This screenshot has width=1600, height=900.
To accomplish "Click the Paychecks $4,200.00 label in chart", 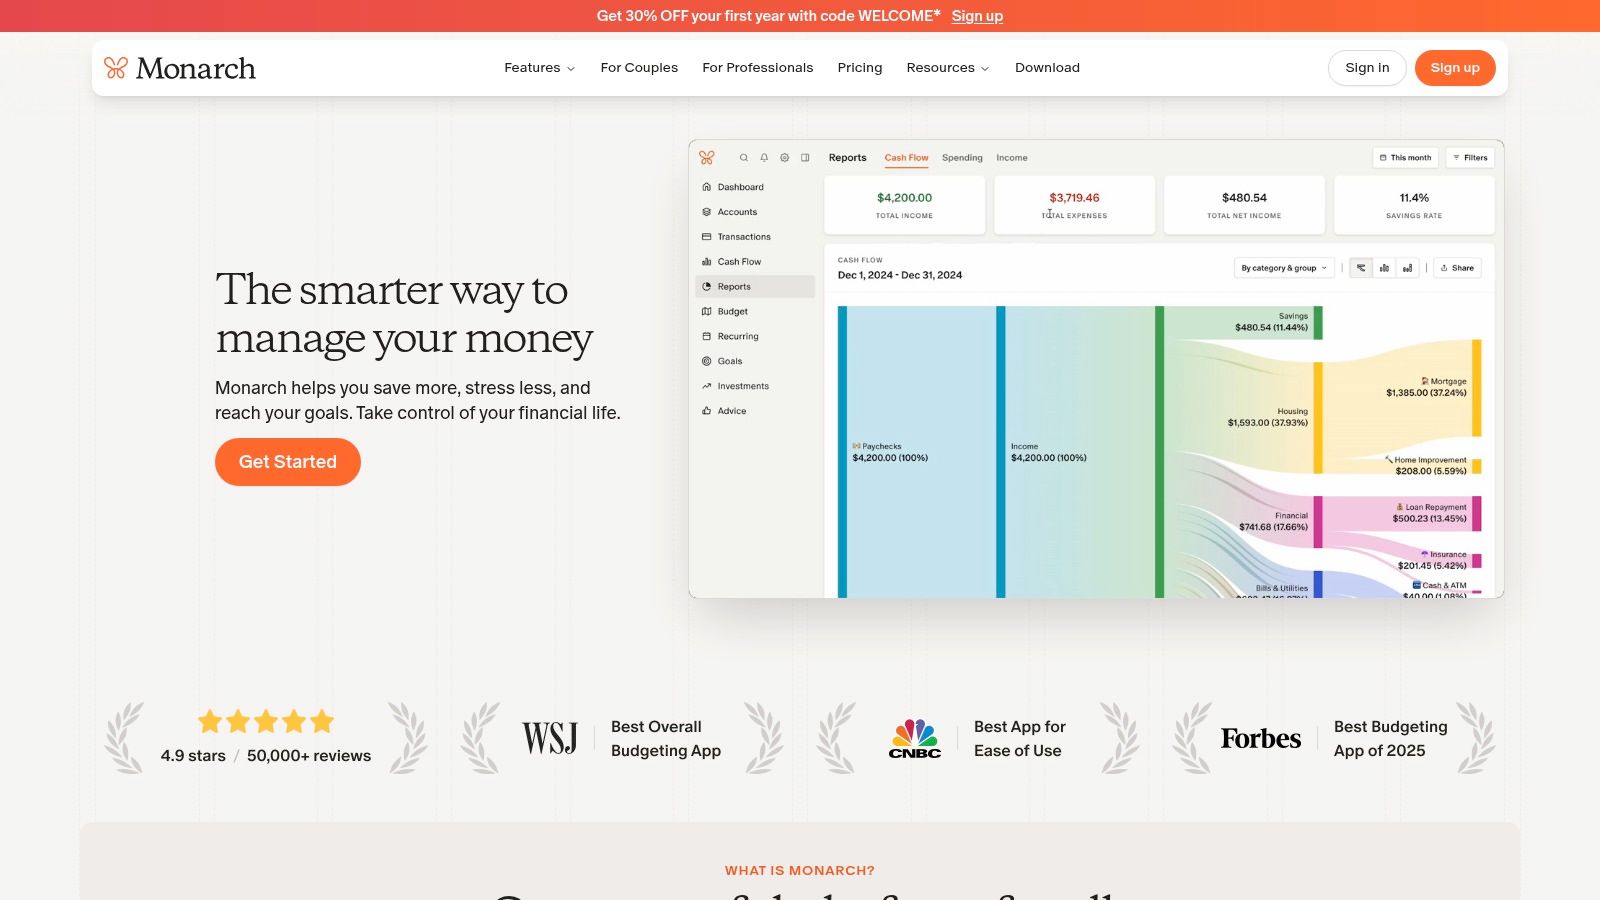I will pos(890,452).
